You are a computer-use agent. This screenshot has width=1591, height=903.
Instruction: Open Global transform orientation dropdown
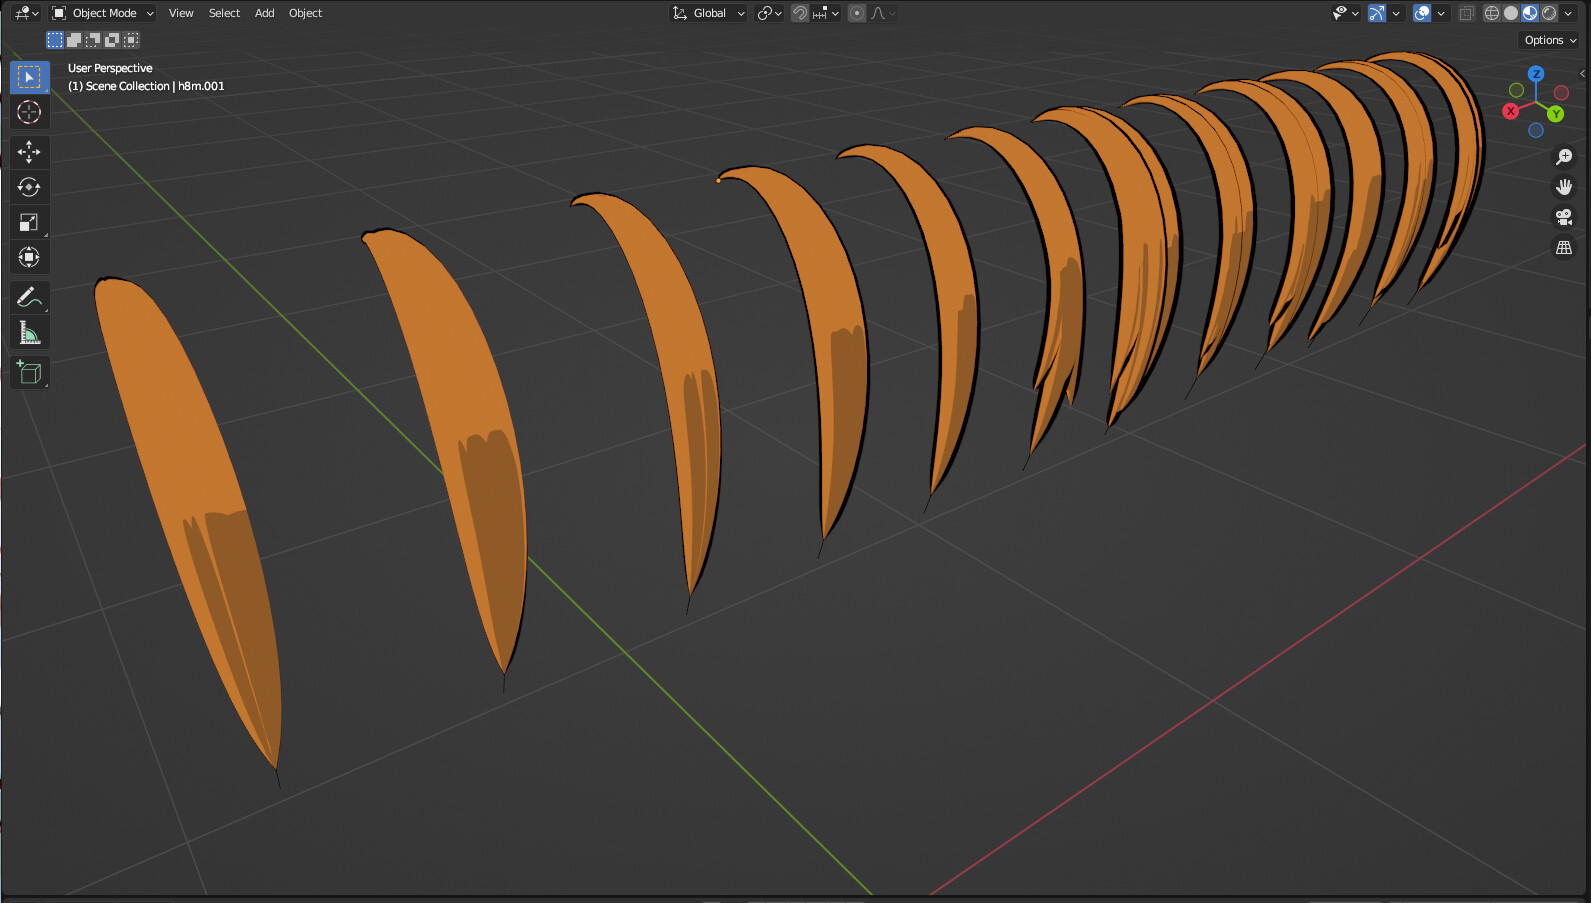pos(709,13)
